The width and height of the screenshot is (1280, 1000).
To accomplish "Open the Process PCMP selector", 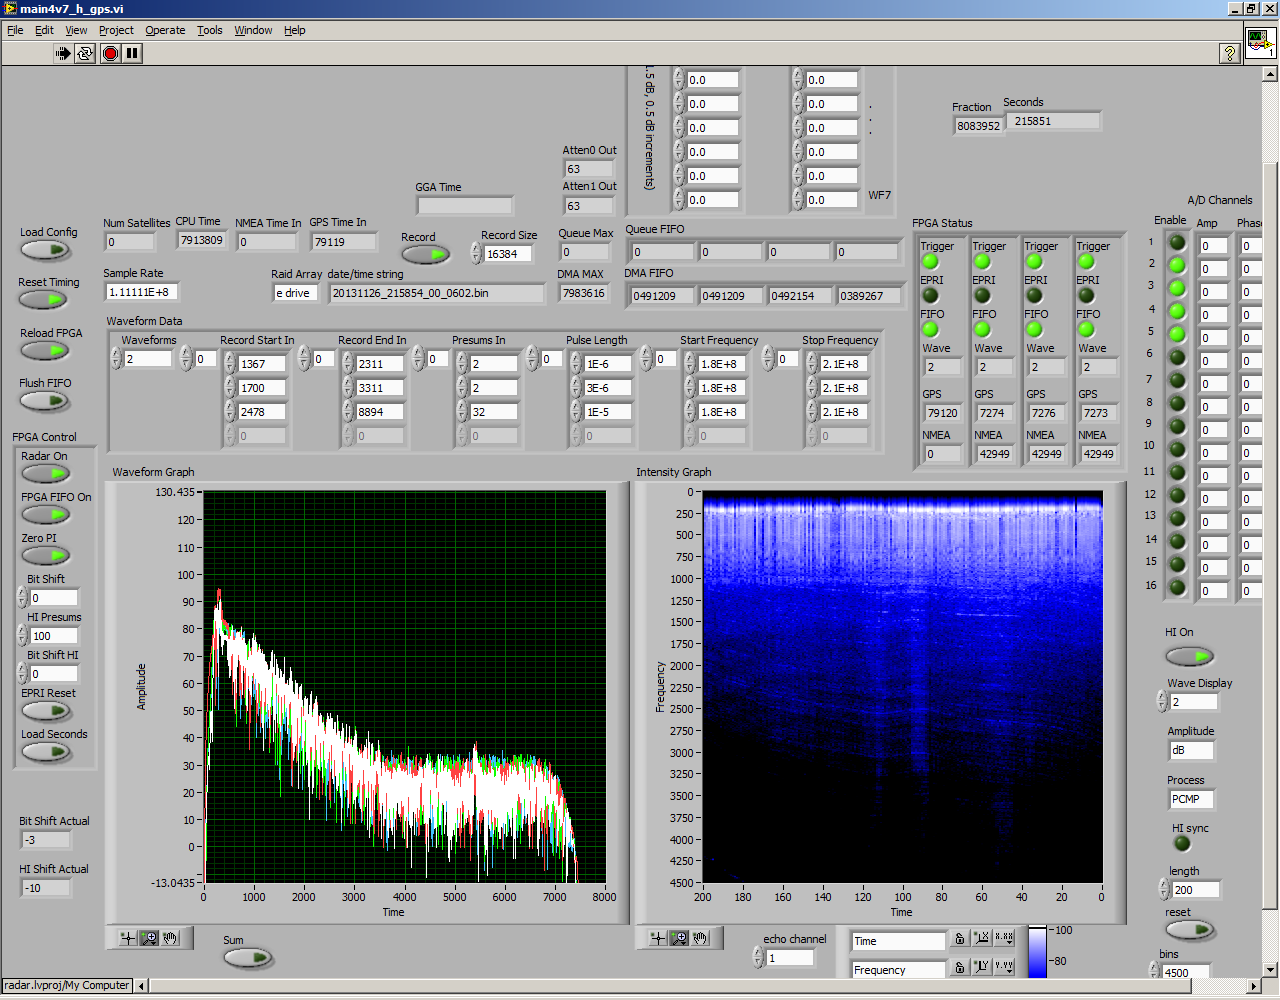I will click(1190, 799).
